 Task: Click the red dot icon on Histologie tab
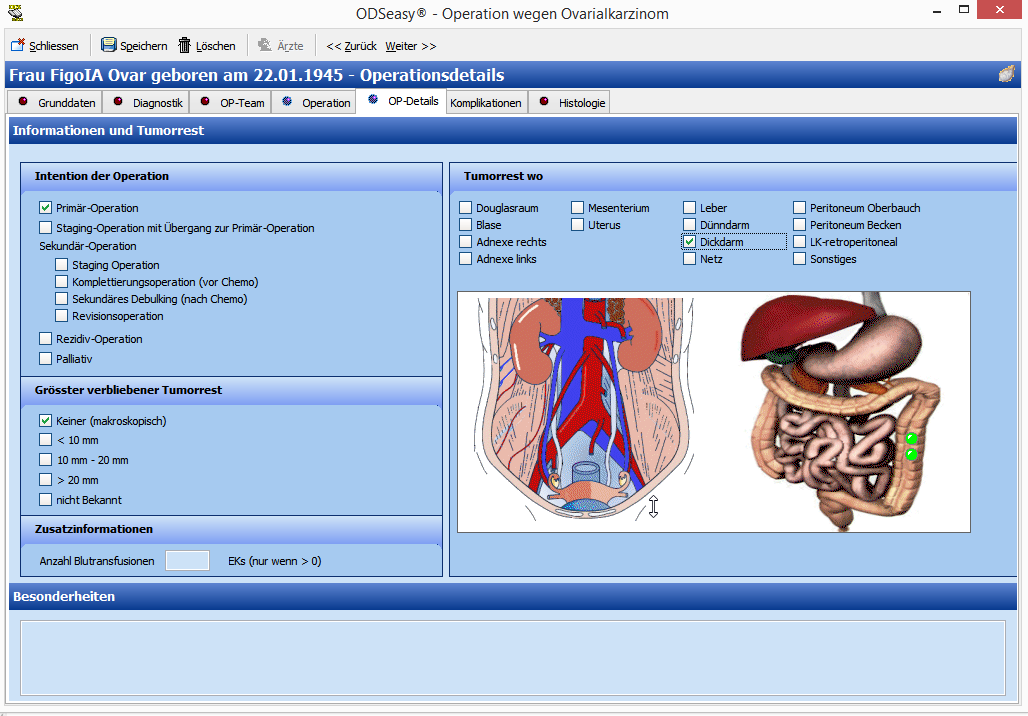(544, 102)
